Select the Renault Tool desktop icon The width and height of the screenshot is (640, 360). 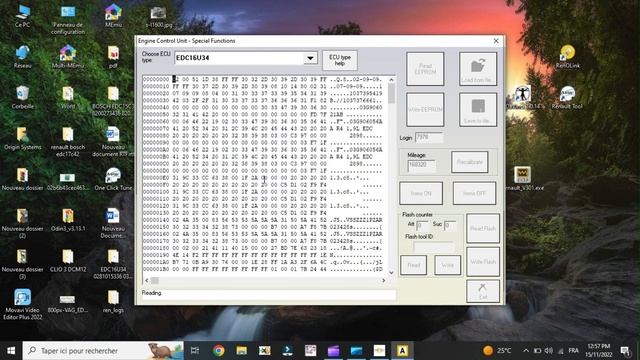pyautogui.click(x=567, y=98)
